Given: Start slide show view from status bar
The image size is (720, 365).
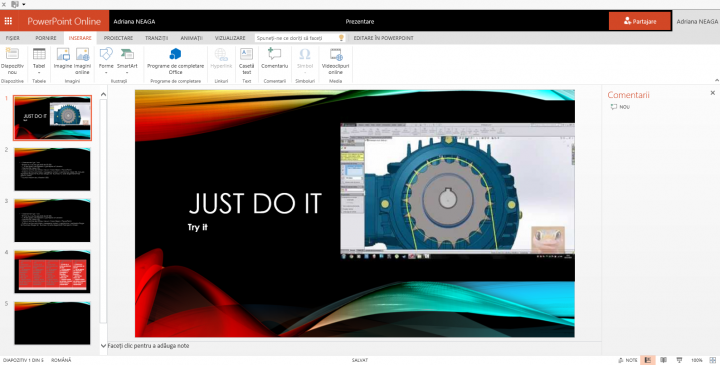Looking at the screenshot, I should coord(679,360).
